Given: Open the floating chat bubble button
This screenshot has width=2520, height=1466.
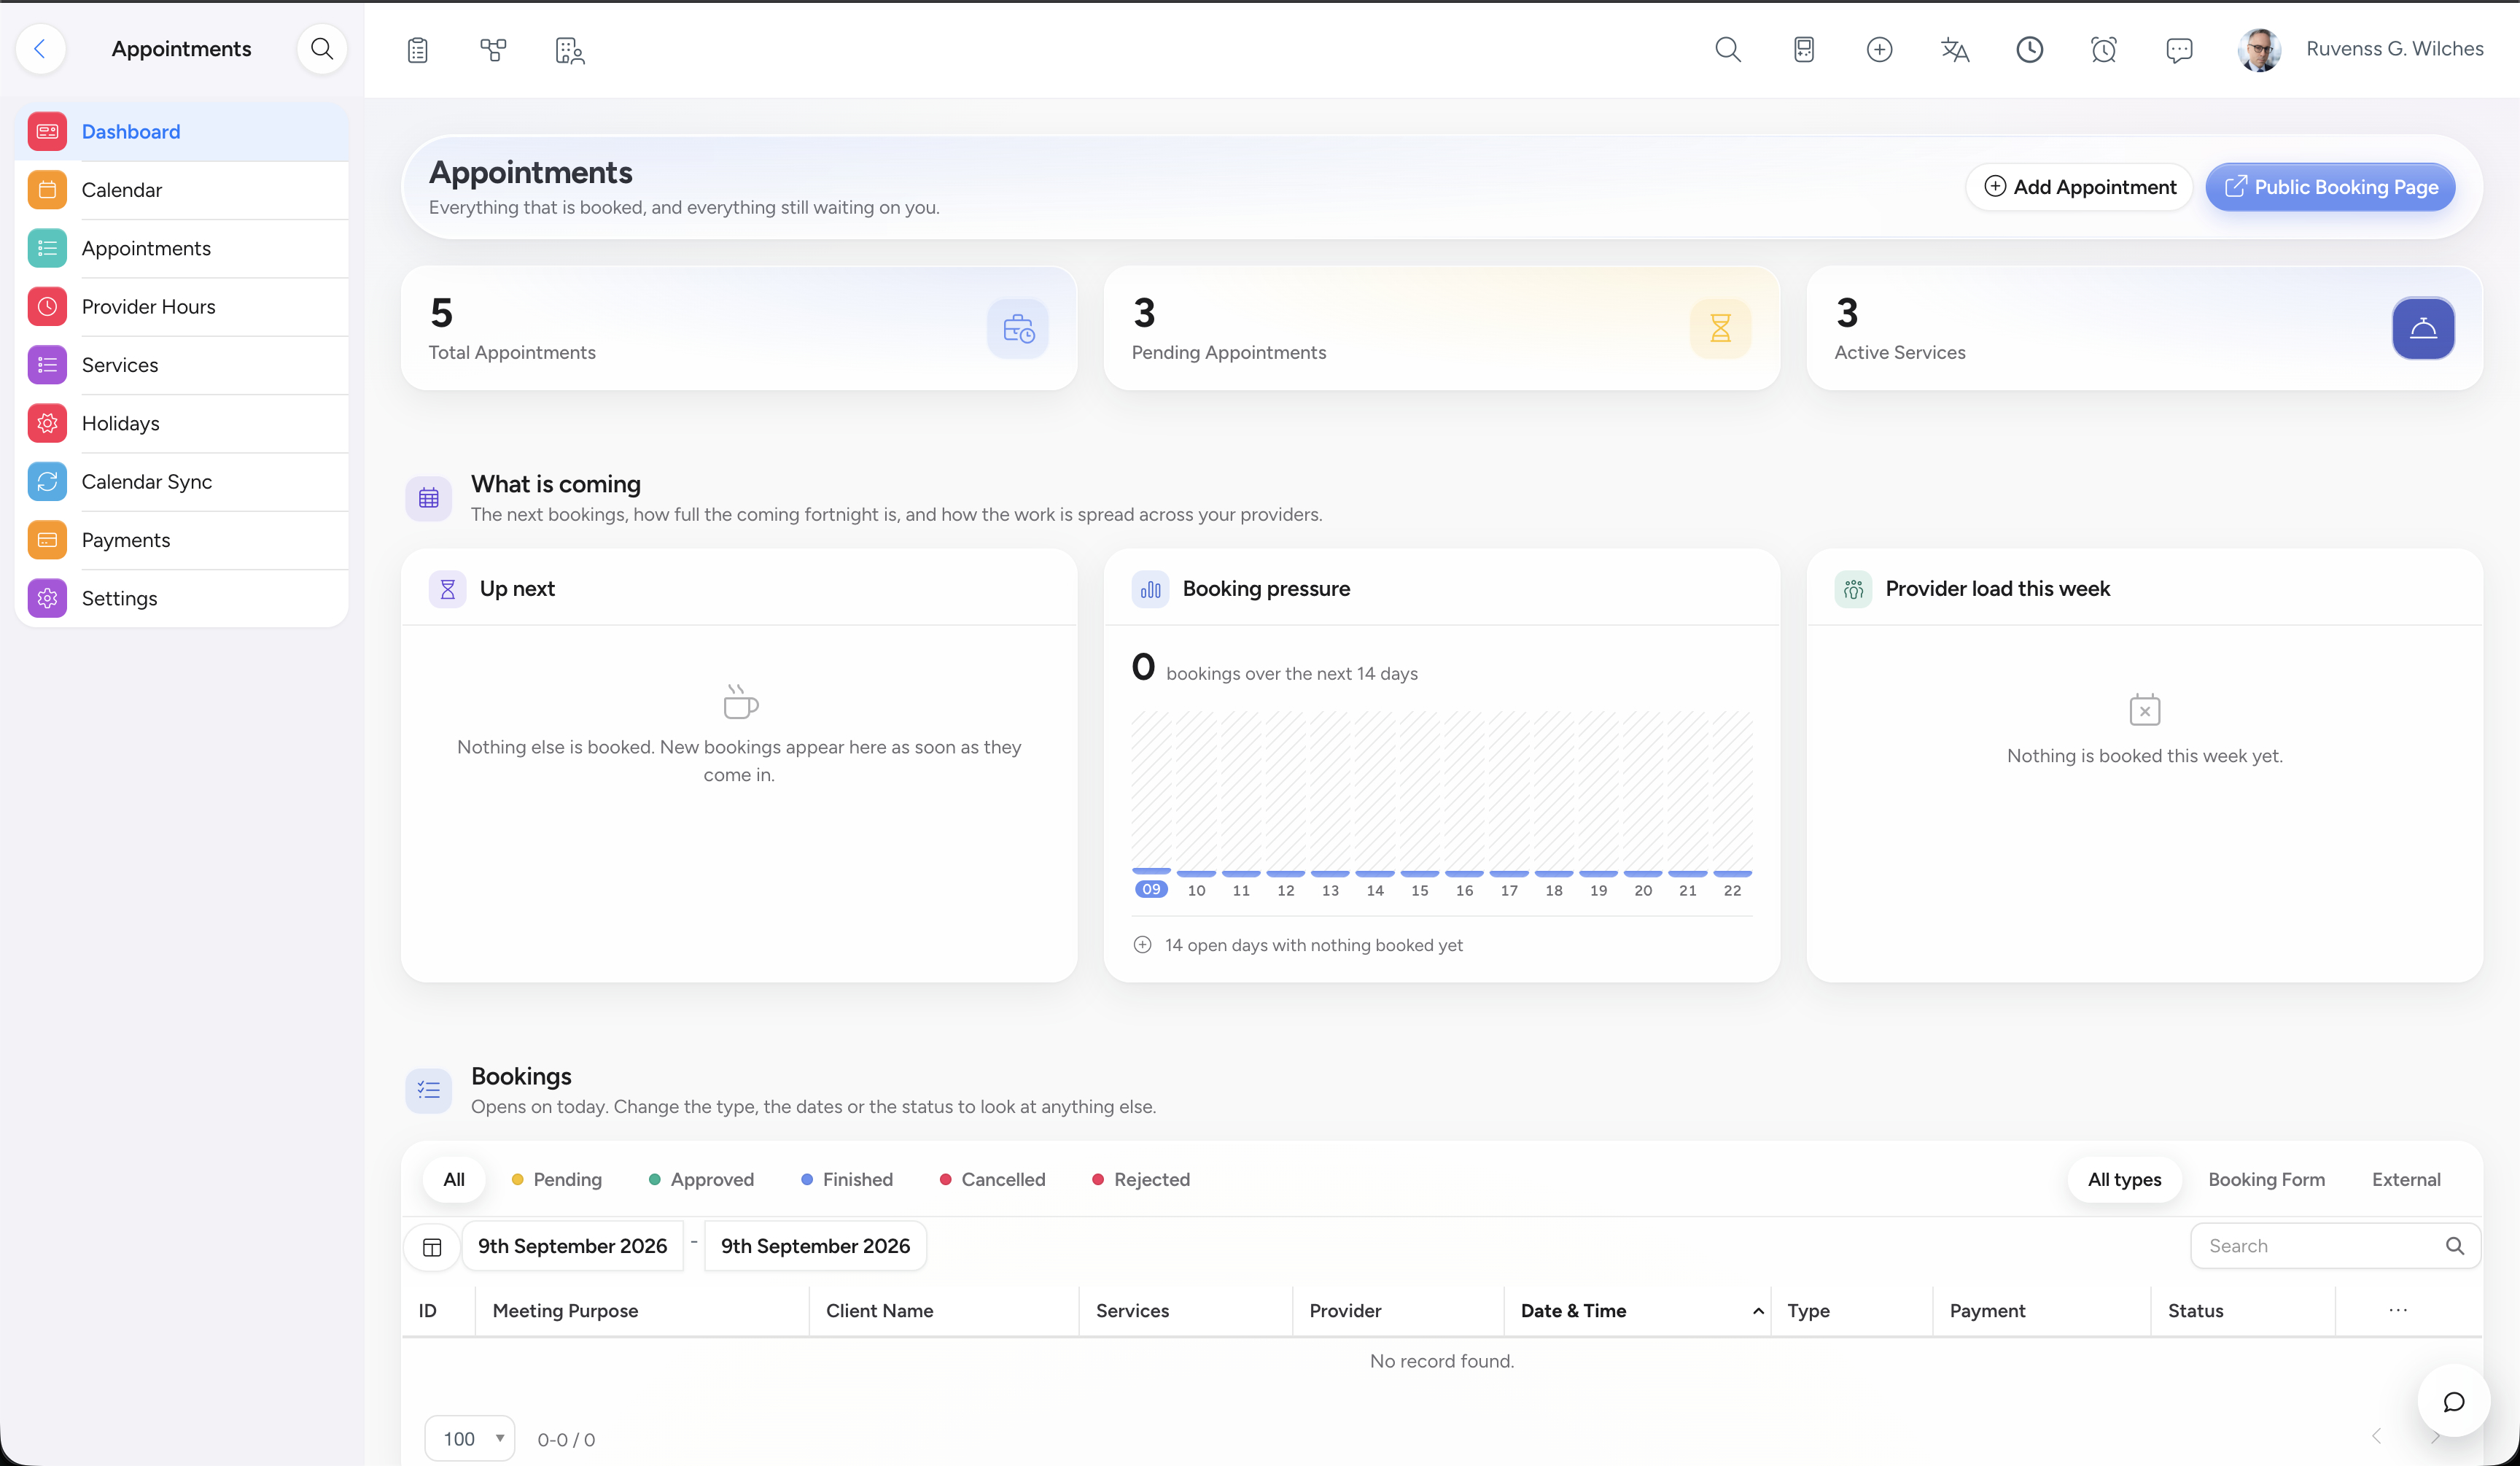Looking at the screenshot, I should 2454,1401.
